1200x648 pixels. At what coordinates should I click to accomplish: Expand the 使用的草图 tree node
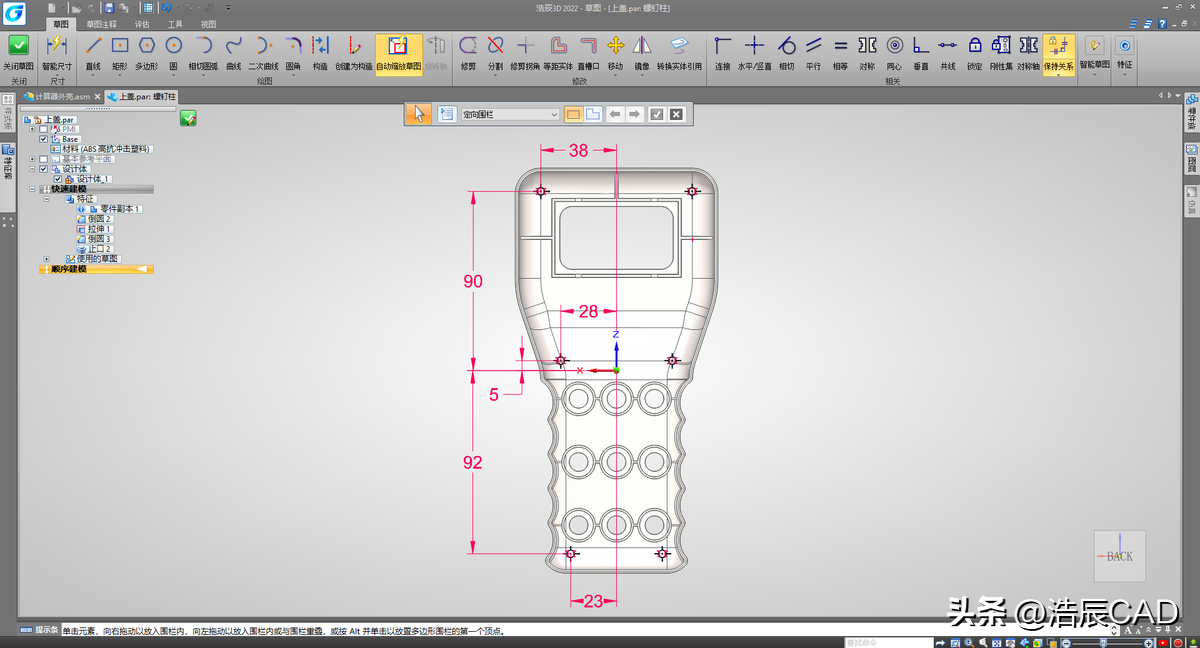point(46,259)
